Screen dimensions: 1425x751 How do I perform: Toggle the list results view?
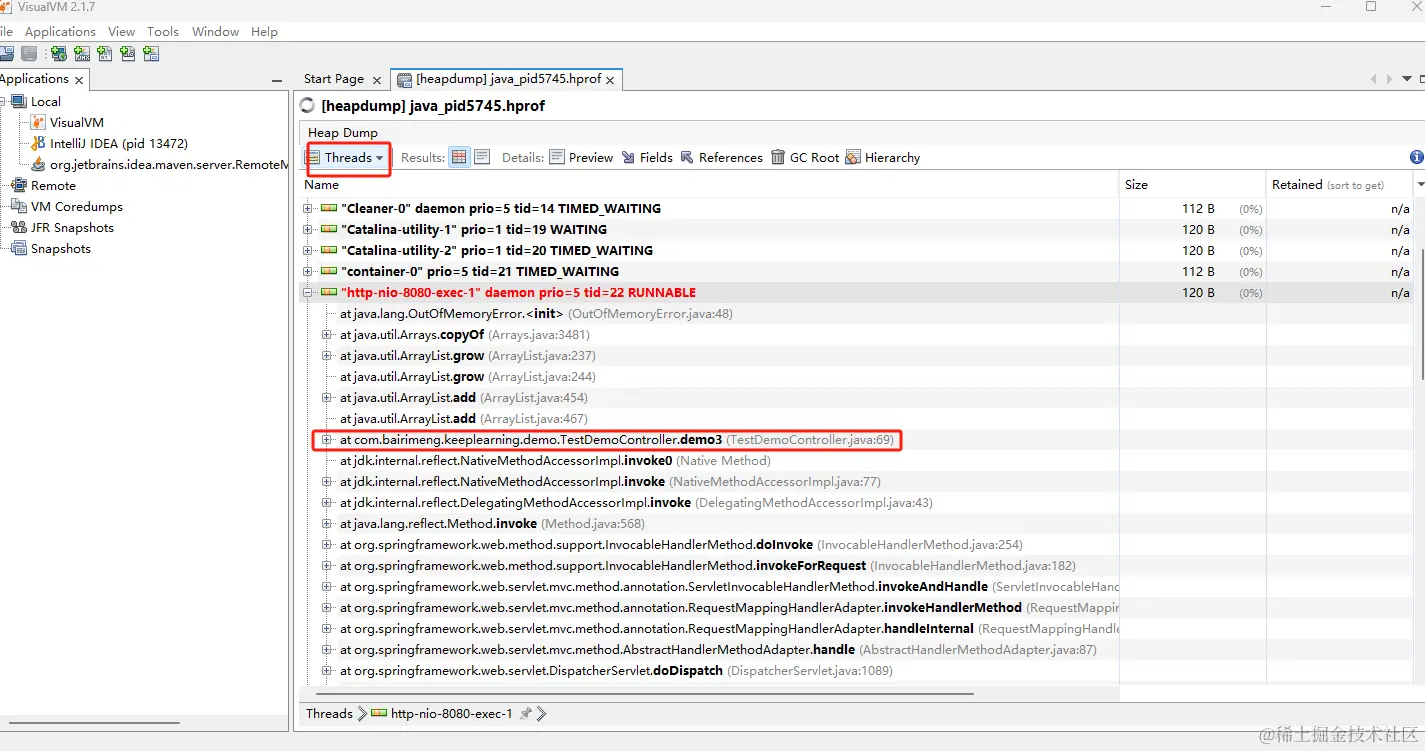coord(482,157)
